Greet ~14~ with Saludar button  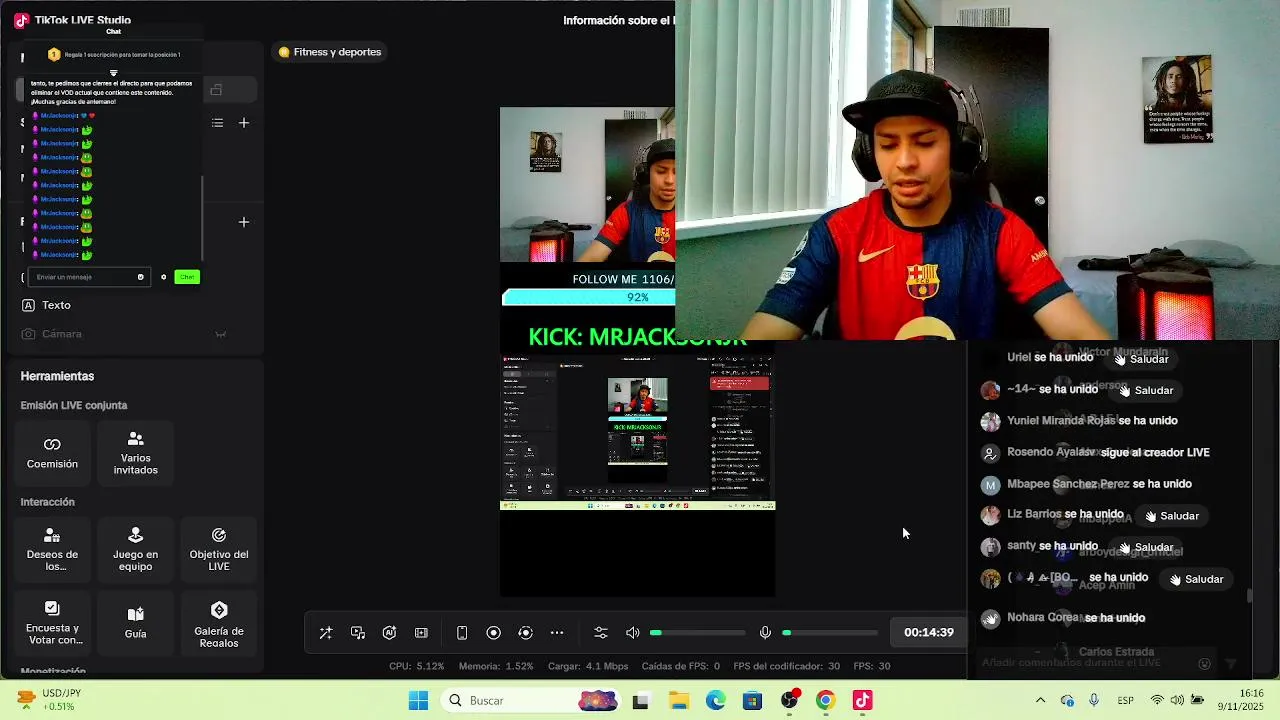point(1145,390)
